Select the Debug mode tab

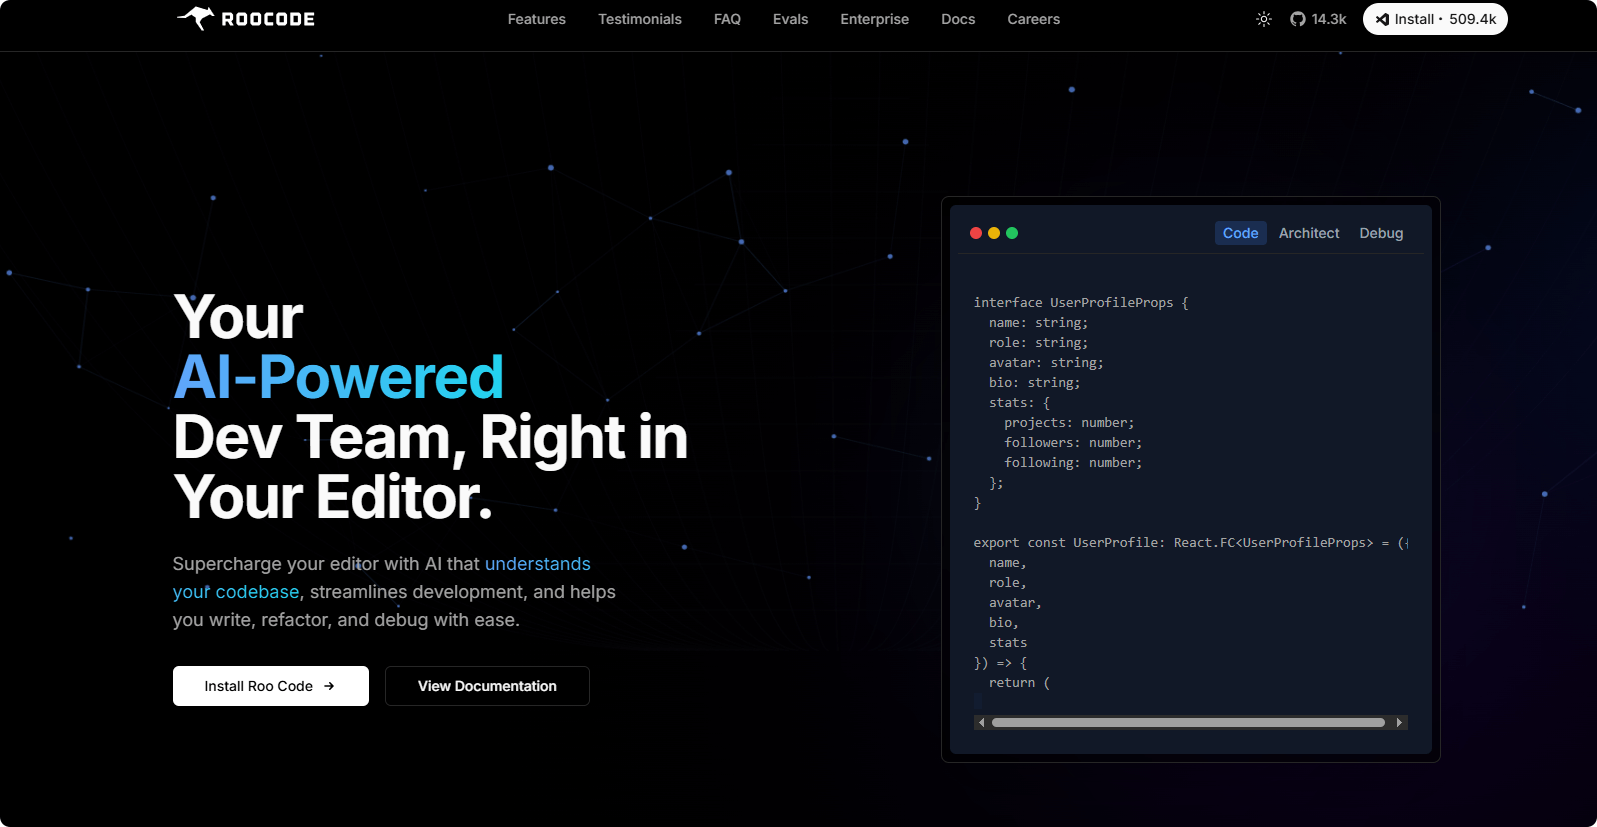1381,233
